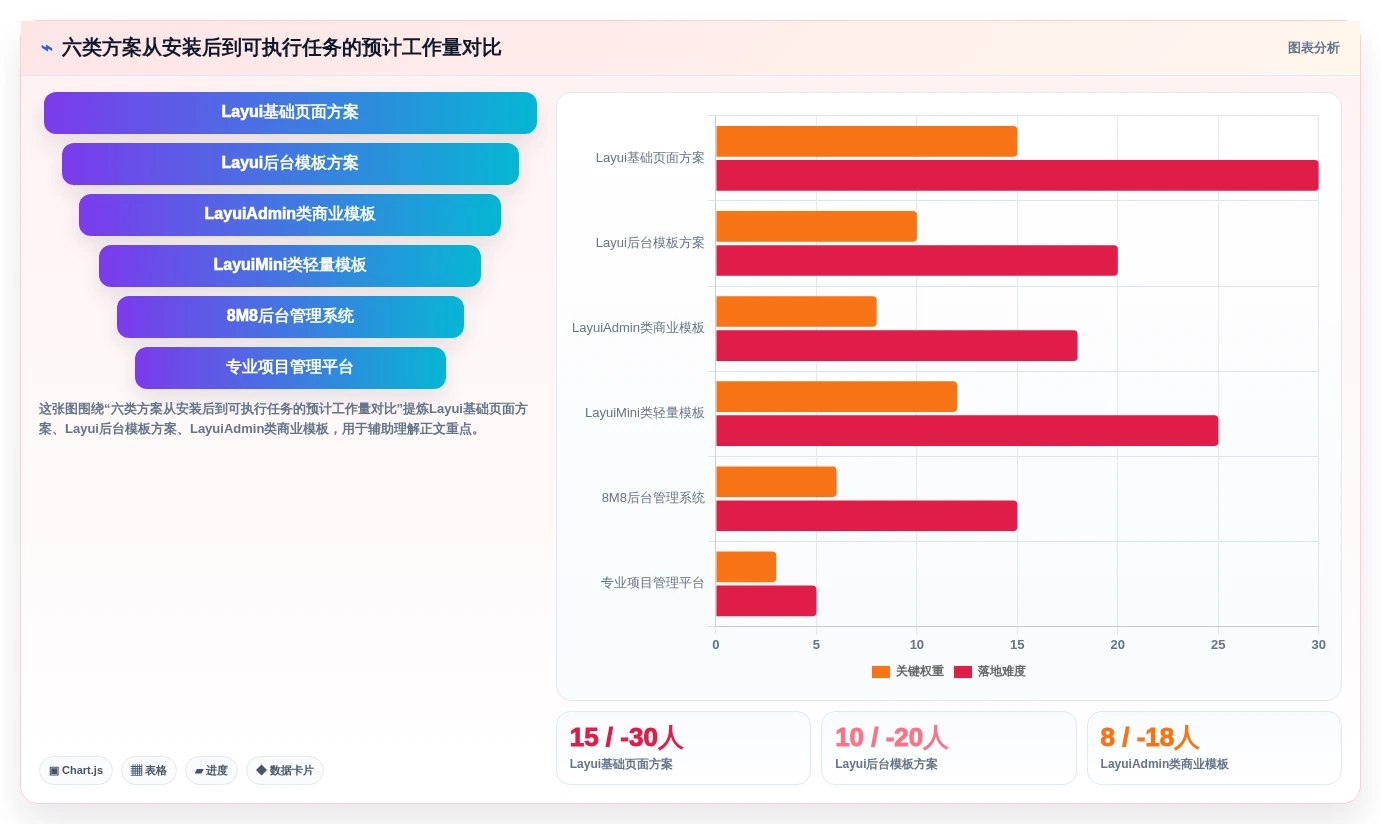Select the LayuiAdmin类商业模板 funnel bar
This screenshot has height=824, width=1381.
(x=290, y=215)
